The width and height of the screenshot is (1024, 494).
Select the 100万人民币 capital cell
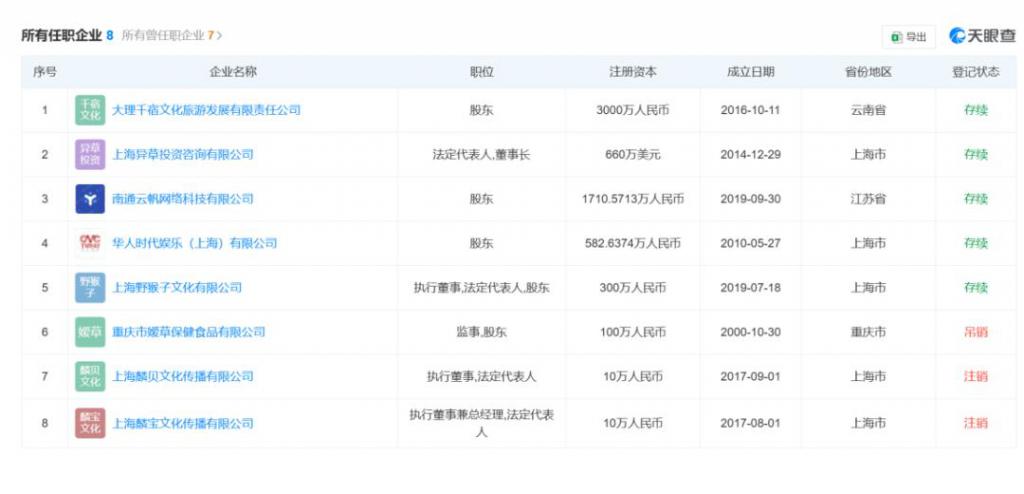pyautogui.click(x=633, y=332)
